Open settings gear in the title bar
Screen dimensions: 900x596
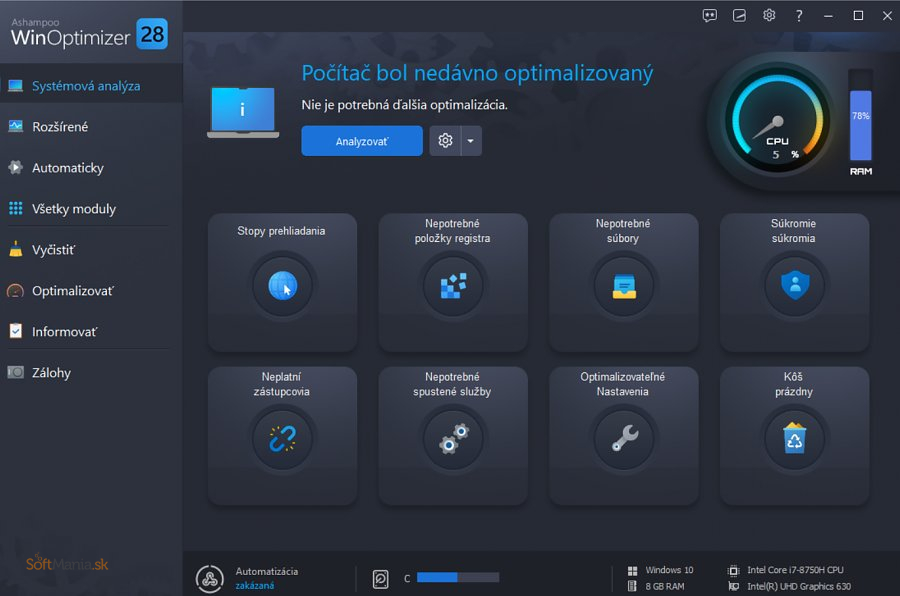tap(769, 16)
